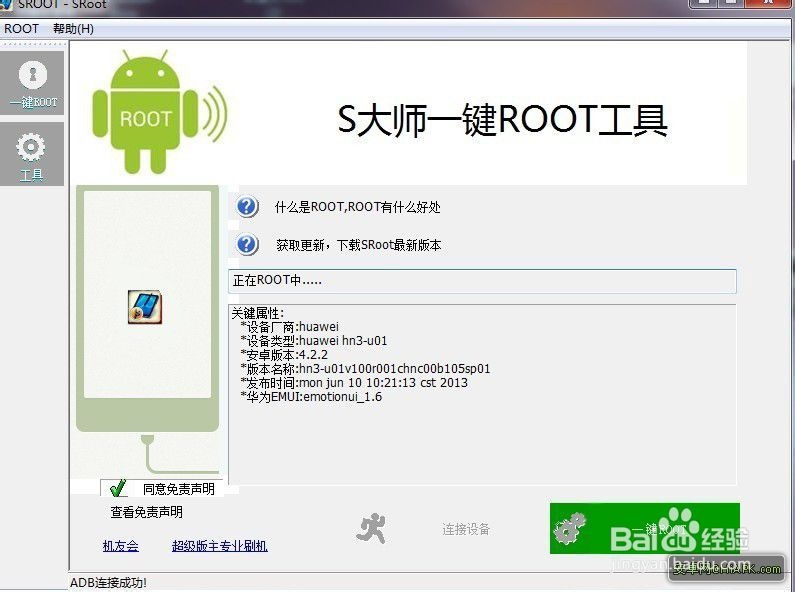Open the 帮助(H) help menu
This screenshot has width=795, height=592.
click(74, 29)
